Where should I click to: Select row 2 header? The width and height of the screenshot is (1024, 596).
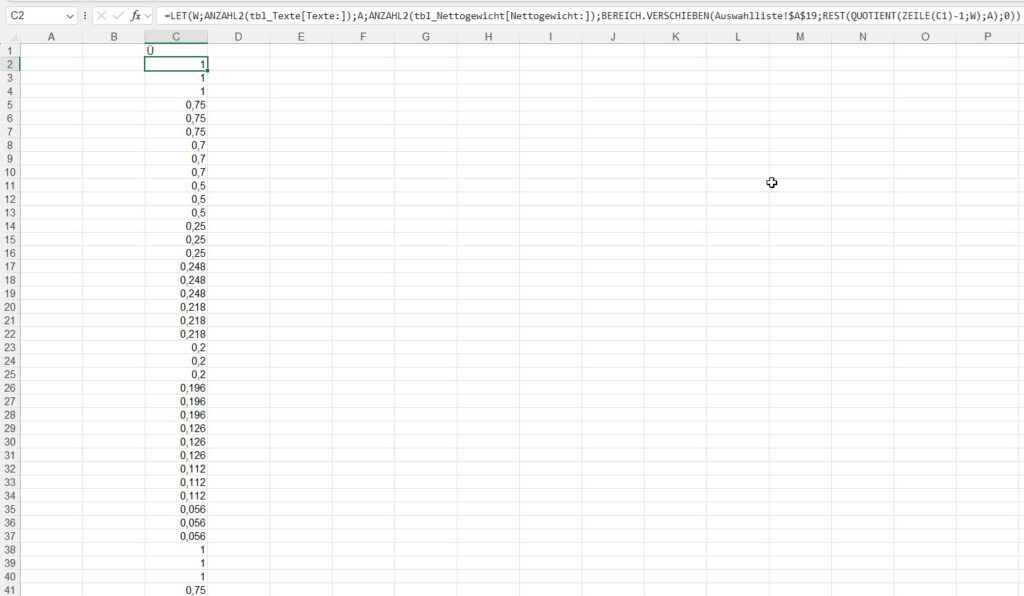10,64
